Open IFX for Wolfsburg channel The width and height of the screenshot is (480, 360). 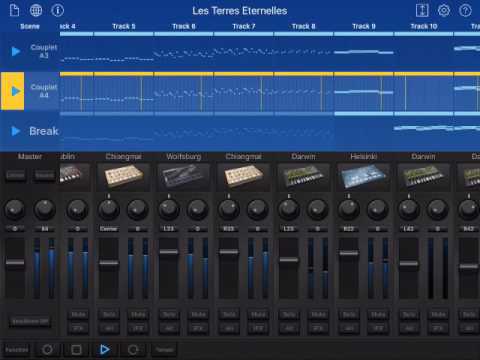[x=198, y=328]
